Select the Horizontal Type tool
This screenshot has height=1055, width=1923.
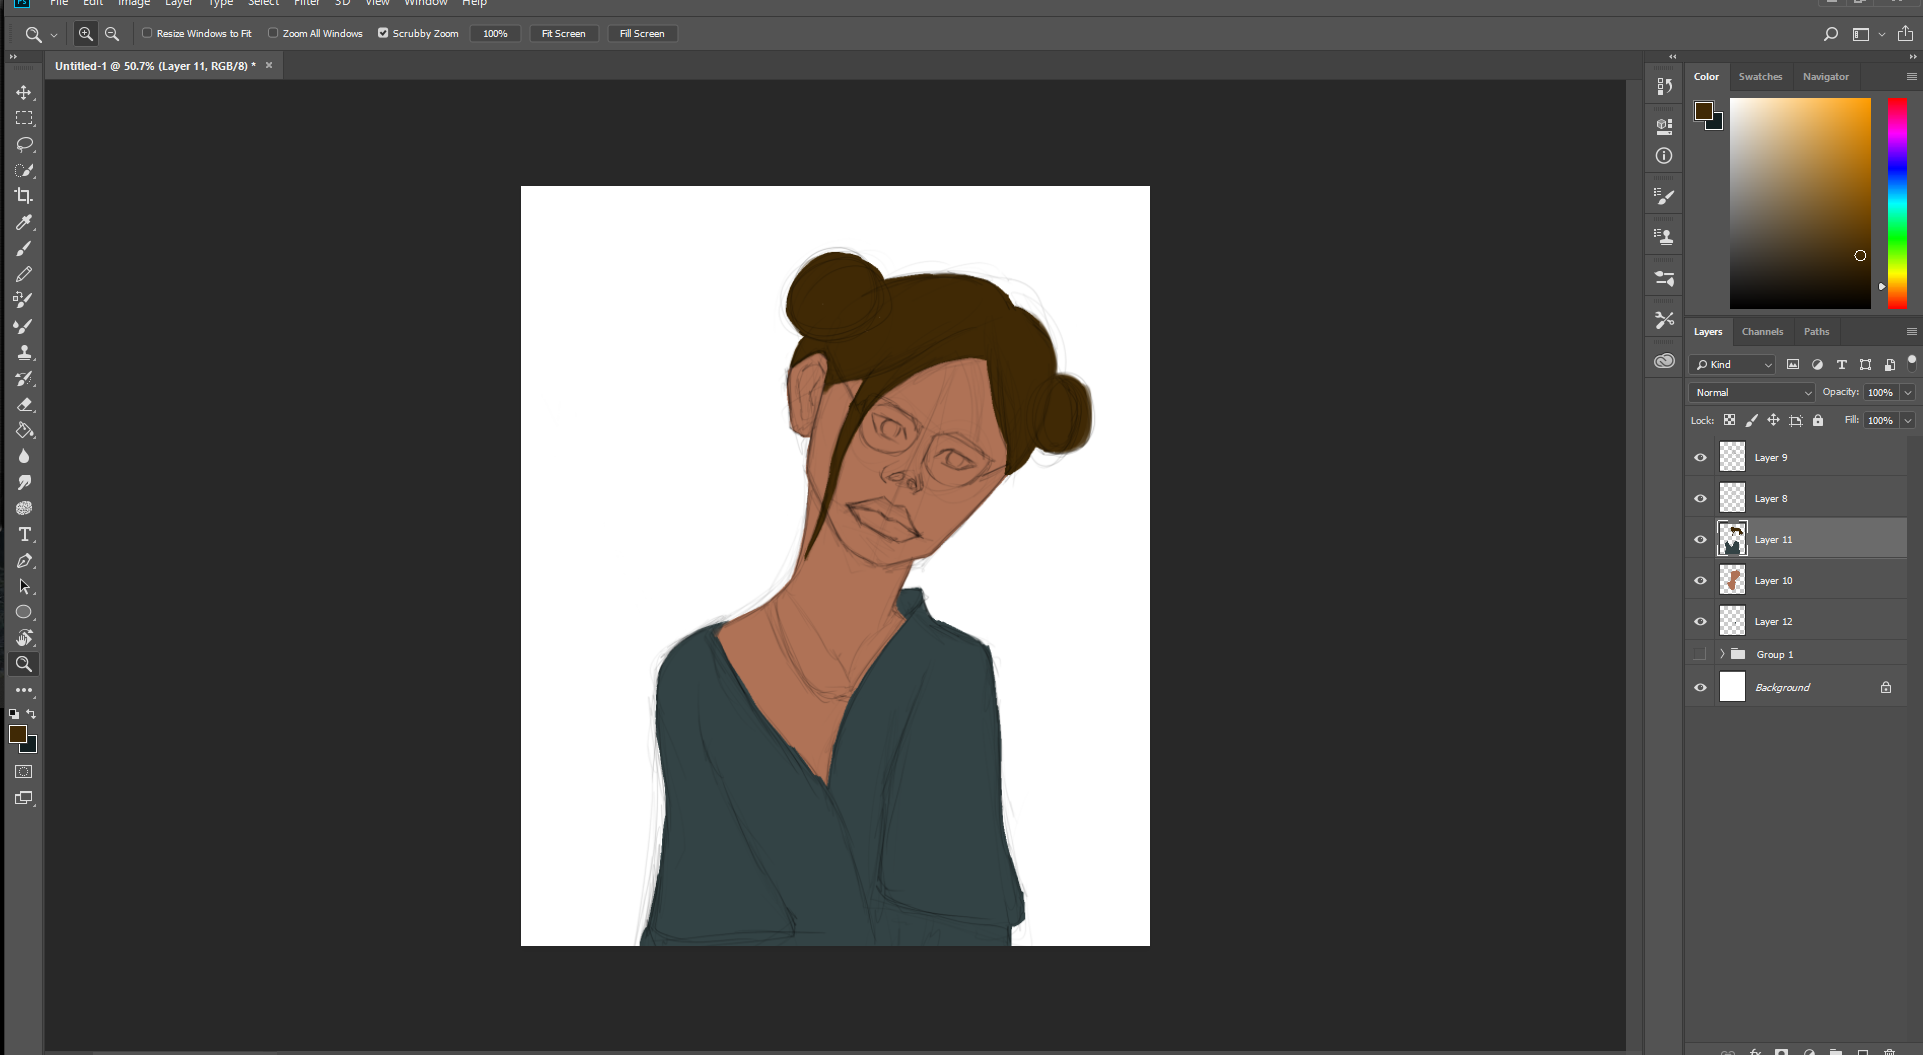click(24, 534)
